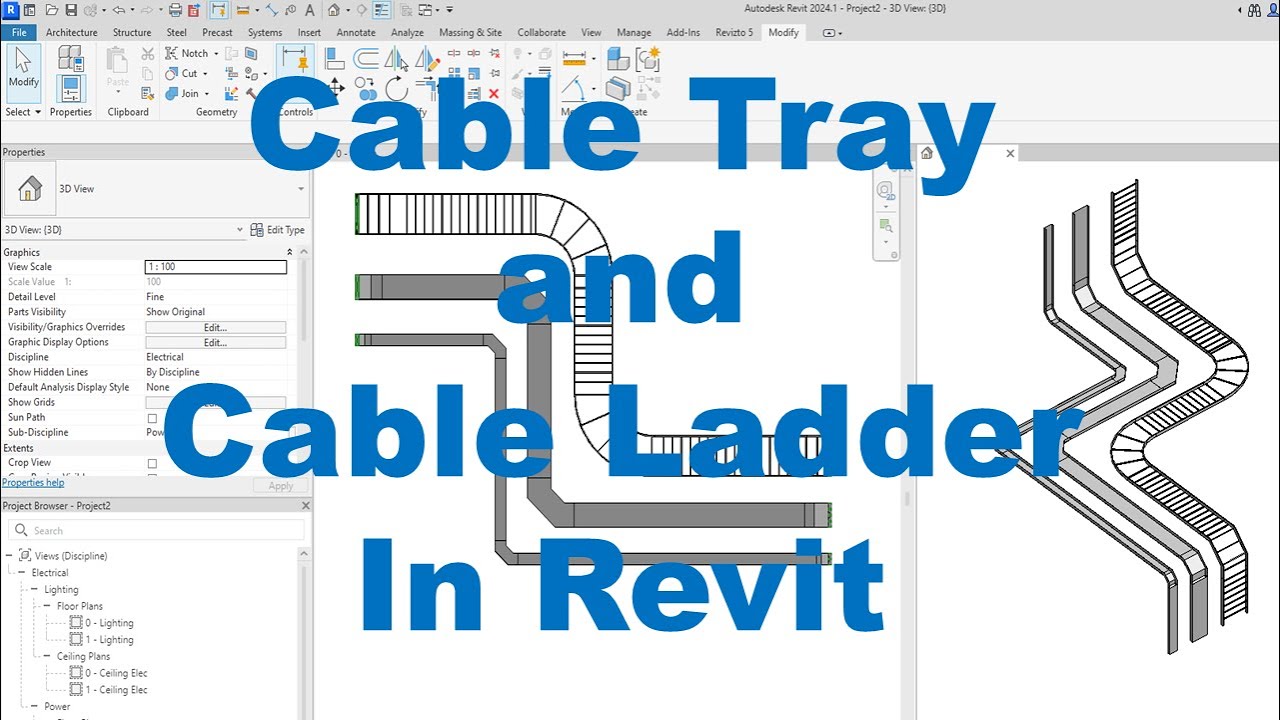Viewport: 1280px width, 720px height.
Task: Select the Move tool with four arrows
Action: coord(335,88)
